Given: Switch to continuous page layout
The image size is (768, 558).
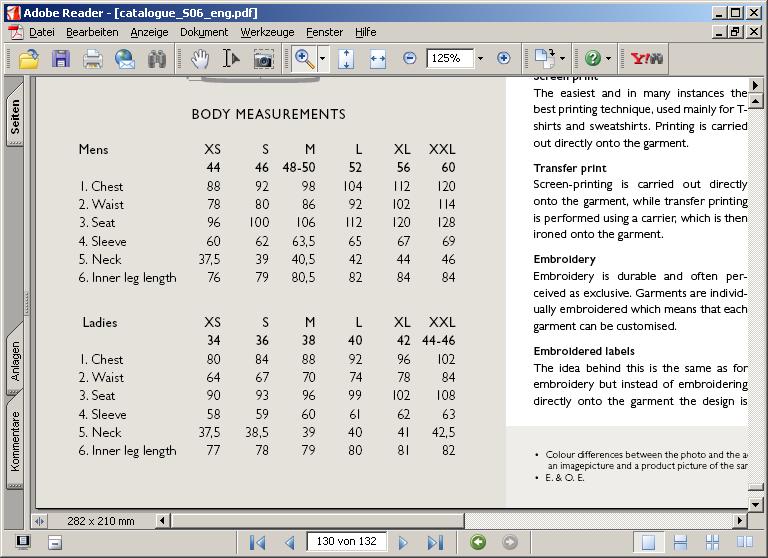Looking at the screenshot, I should click(x=680, y=542).
